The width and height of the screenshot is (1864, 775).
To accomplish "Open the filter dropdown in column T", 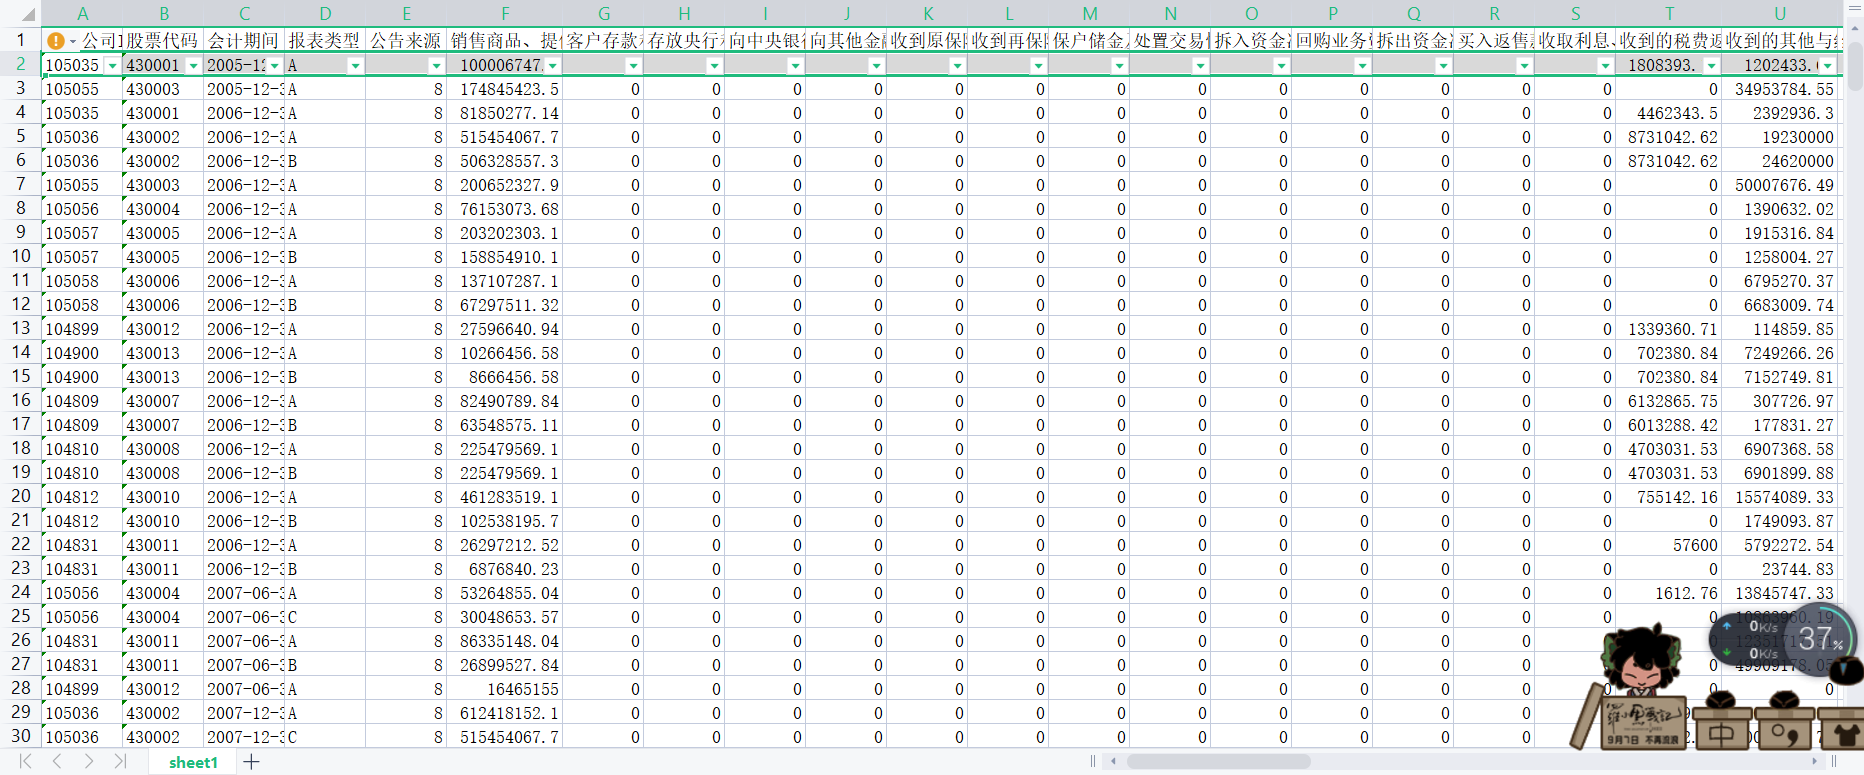I will click(x=1711, y=66).
